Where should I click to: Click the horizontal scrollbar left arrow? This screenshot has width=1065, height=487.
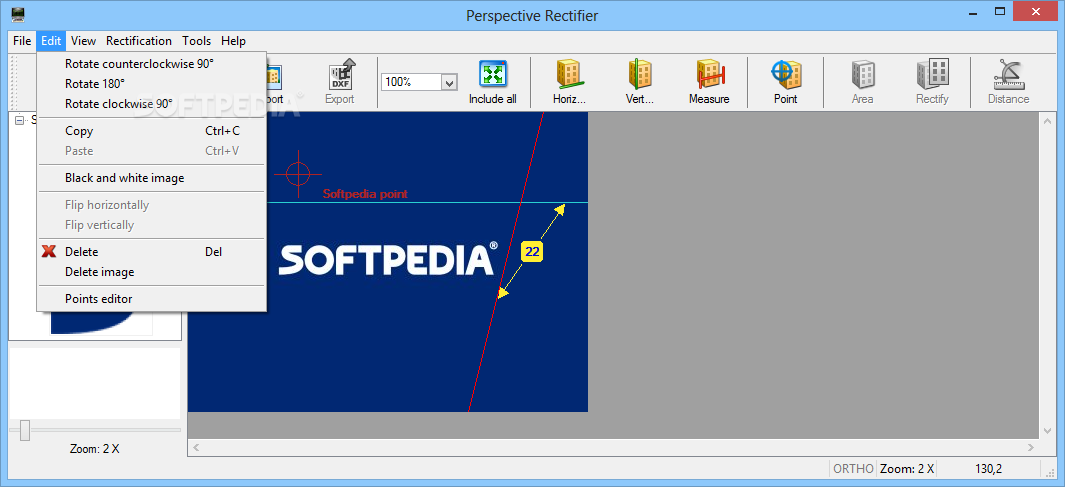click(196, 448)
